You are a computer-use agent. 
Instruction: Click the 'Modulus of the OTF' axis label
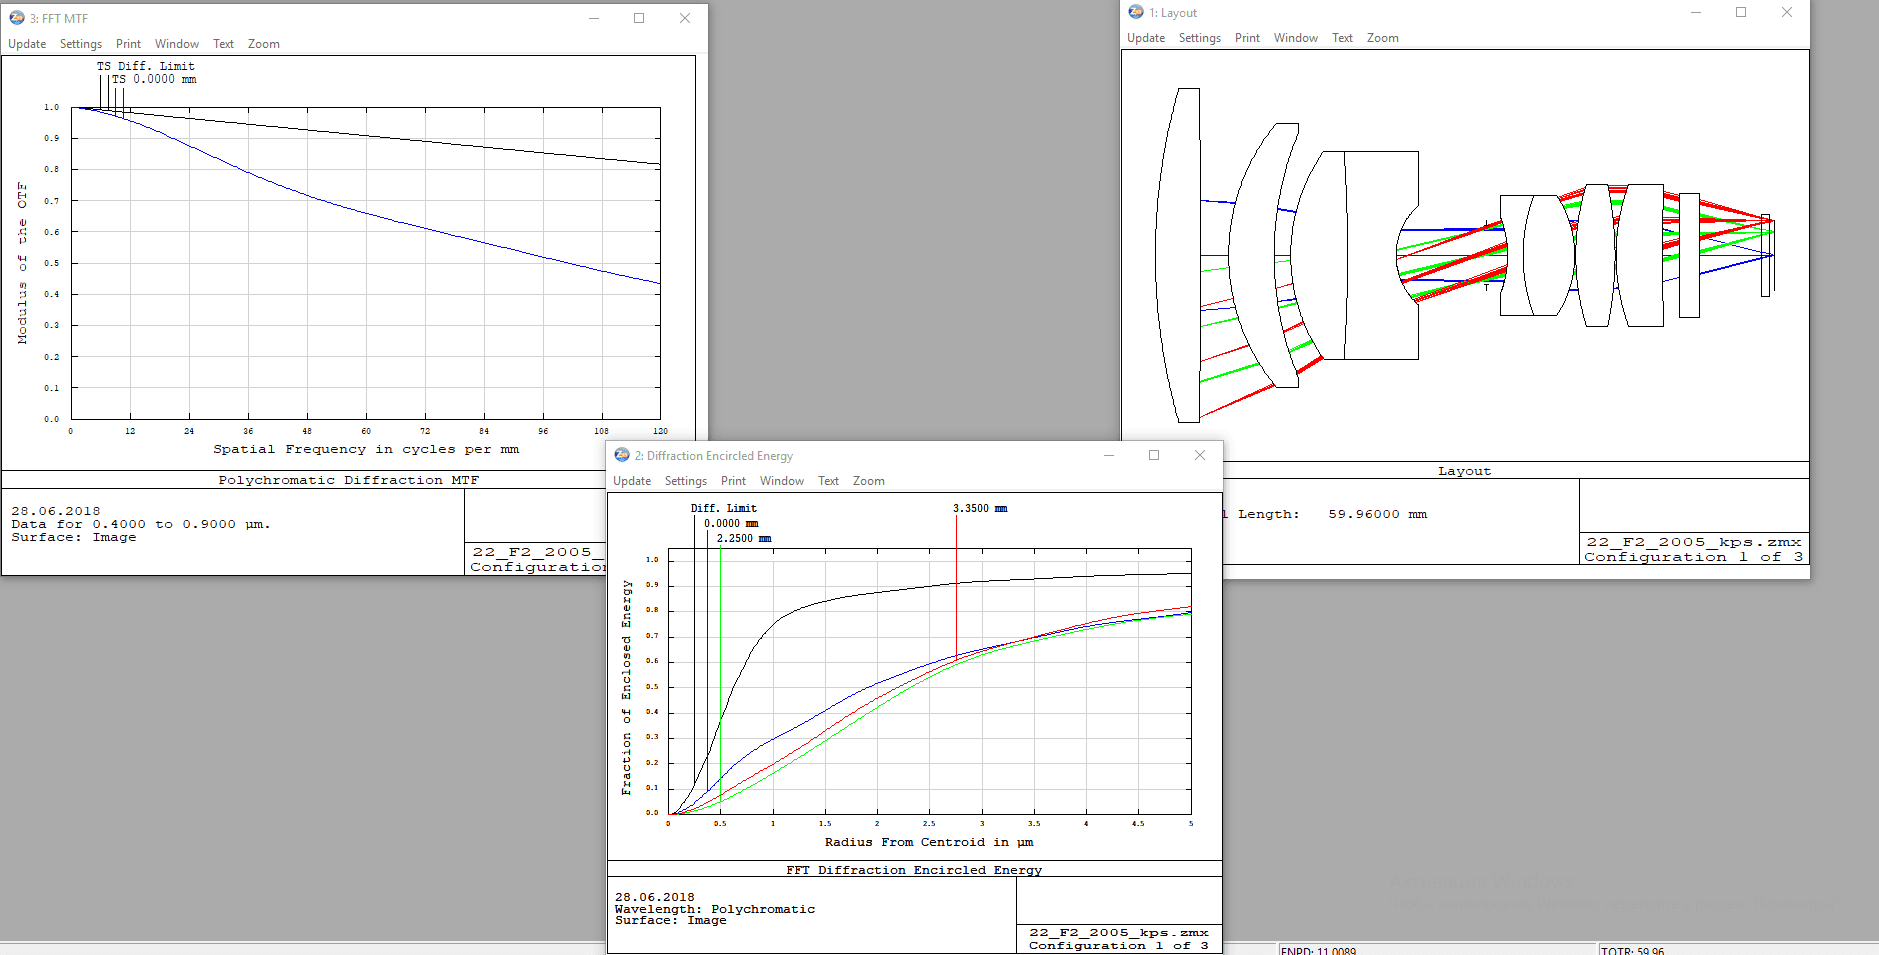pos(22,263)
